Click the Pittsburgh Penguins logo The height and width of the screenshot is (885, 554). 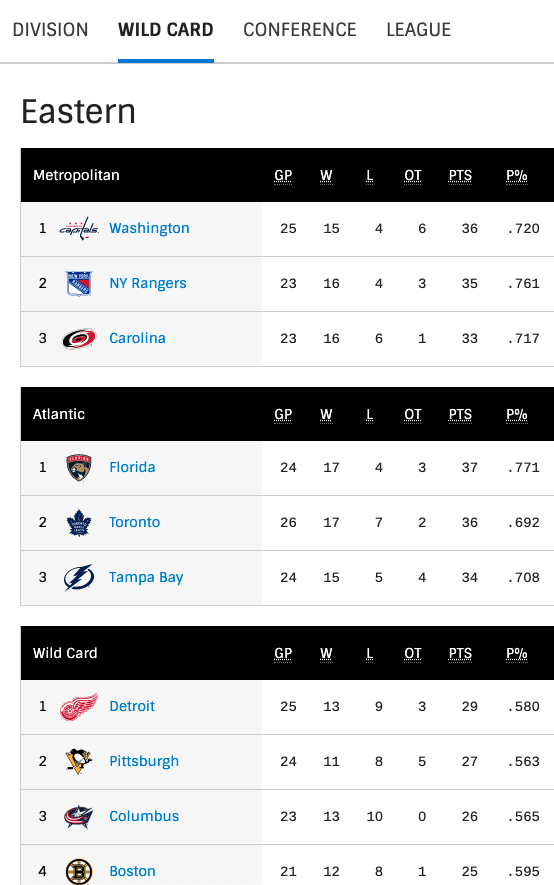pyautogui.click(x=79, y=761)
